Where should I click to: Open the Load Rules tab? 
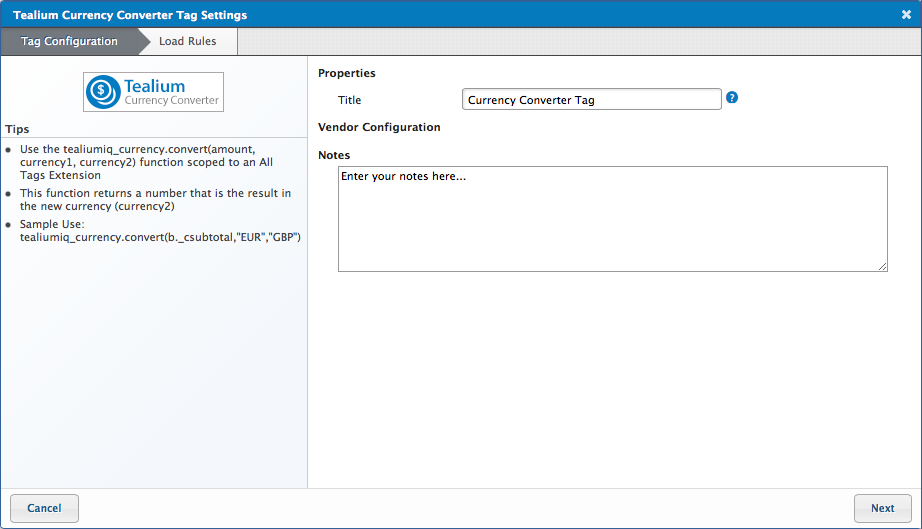187,42
